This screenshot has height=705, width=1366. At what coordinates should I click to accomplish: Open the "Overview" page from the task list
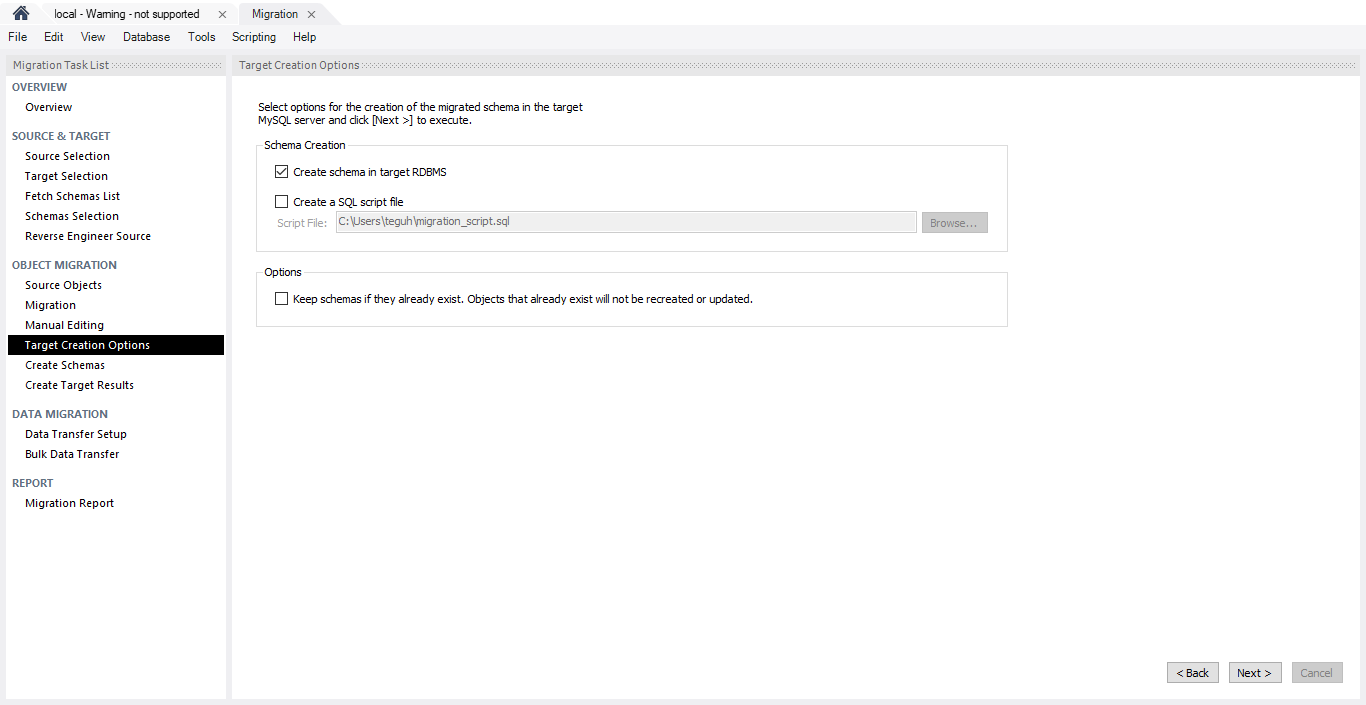point(48,107)
